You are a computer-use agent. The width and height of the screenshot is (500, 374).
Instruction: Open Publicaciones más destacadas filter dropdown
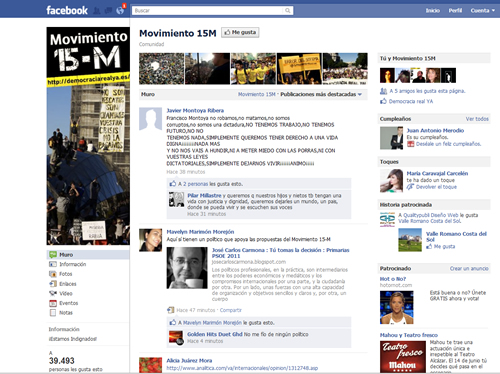[x=321, y=94]
